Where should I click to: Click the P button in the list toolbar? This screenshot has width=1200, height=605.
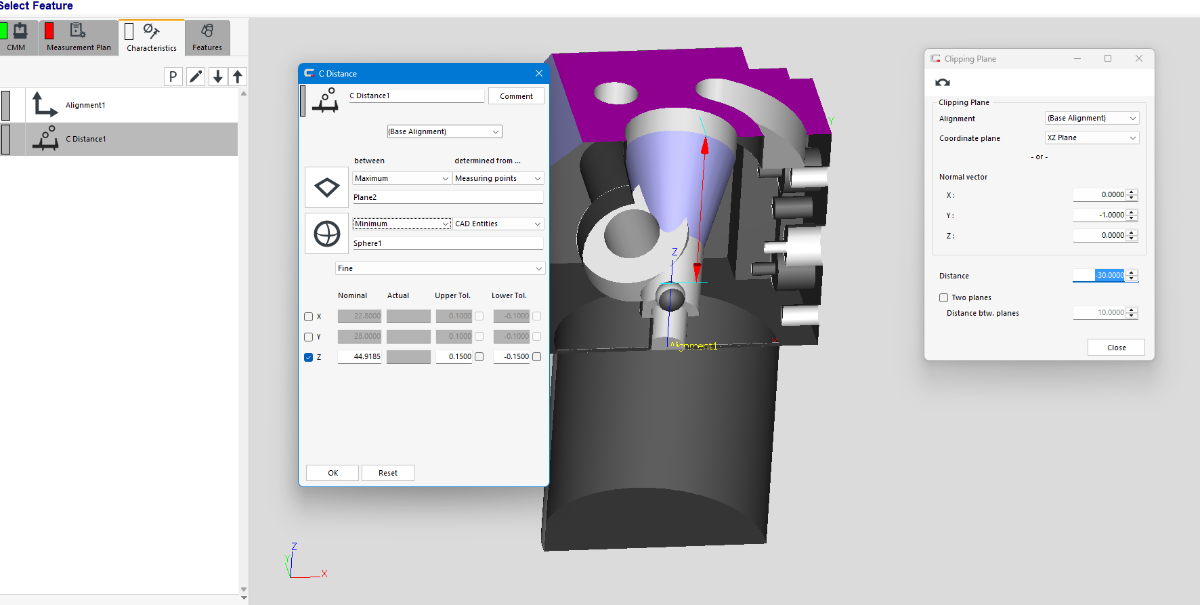tap(172, 77)
